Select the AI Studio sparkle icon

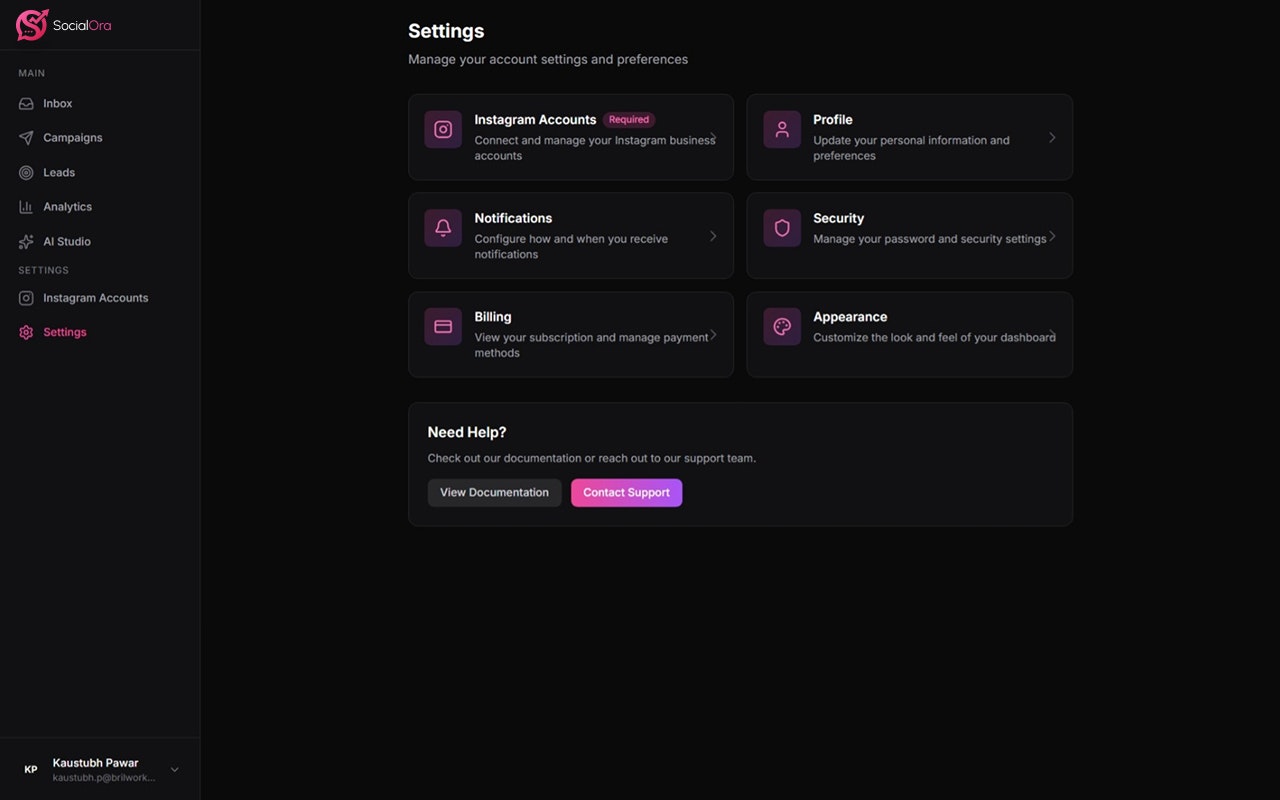24,241
